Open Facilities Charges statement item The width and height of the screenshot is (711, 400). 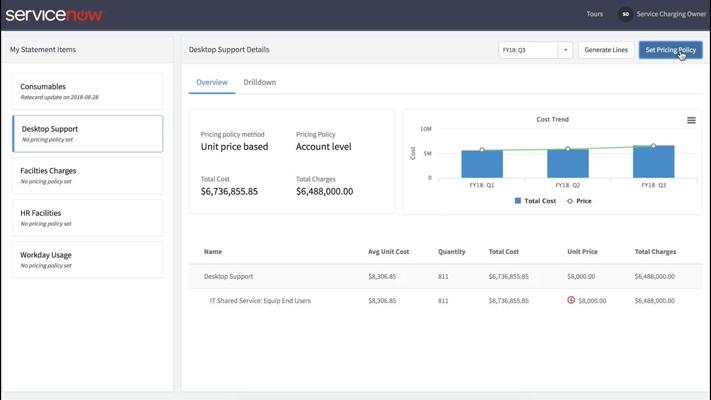87,175
